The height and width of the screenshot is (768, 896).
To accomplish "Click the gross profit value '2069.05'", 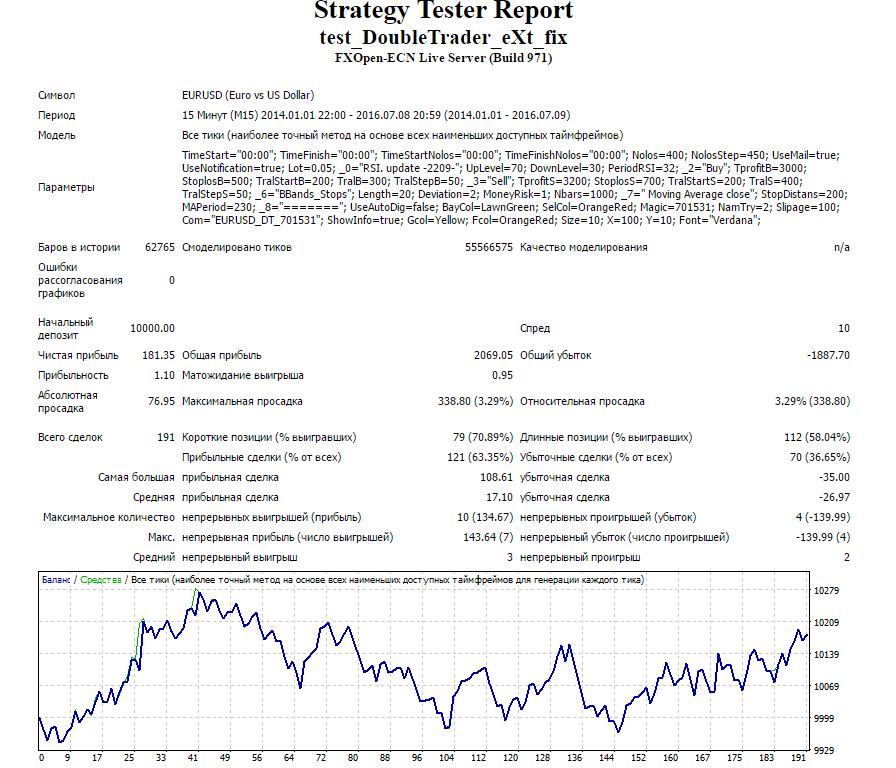I will tap(493, 355).
